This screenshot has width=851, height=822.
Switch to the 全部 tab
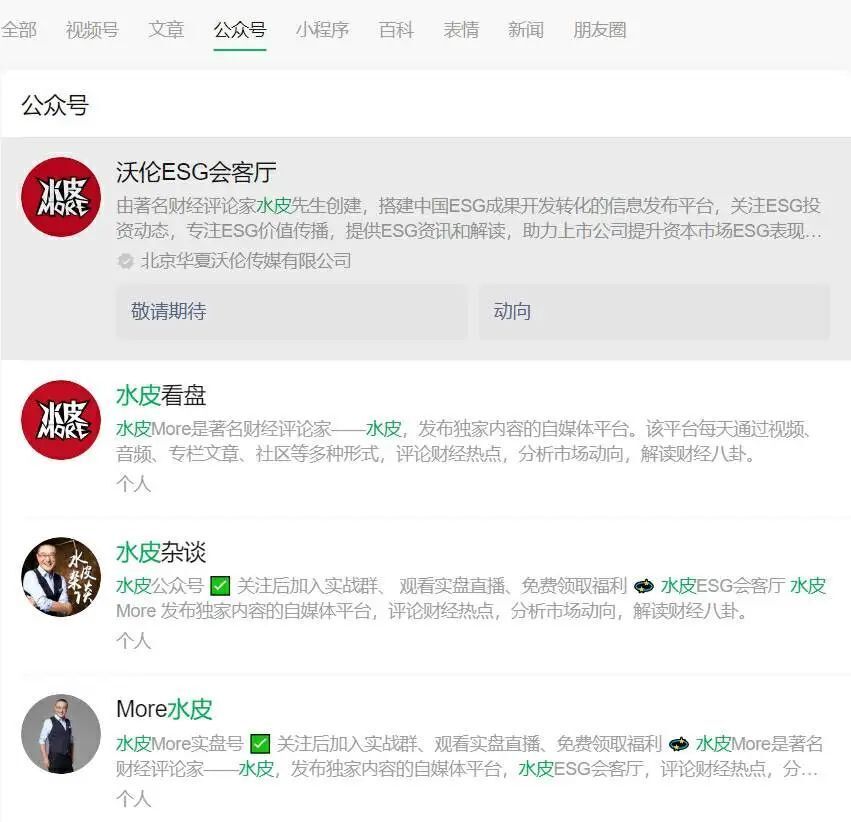coord(18,30)
